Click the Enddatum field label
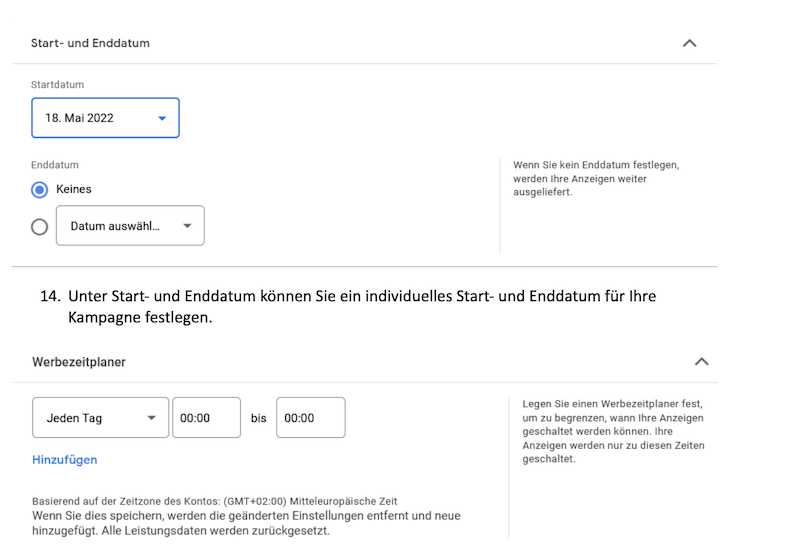This screenshot has width=800, height=558. (55, 164)
